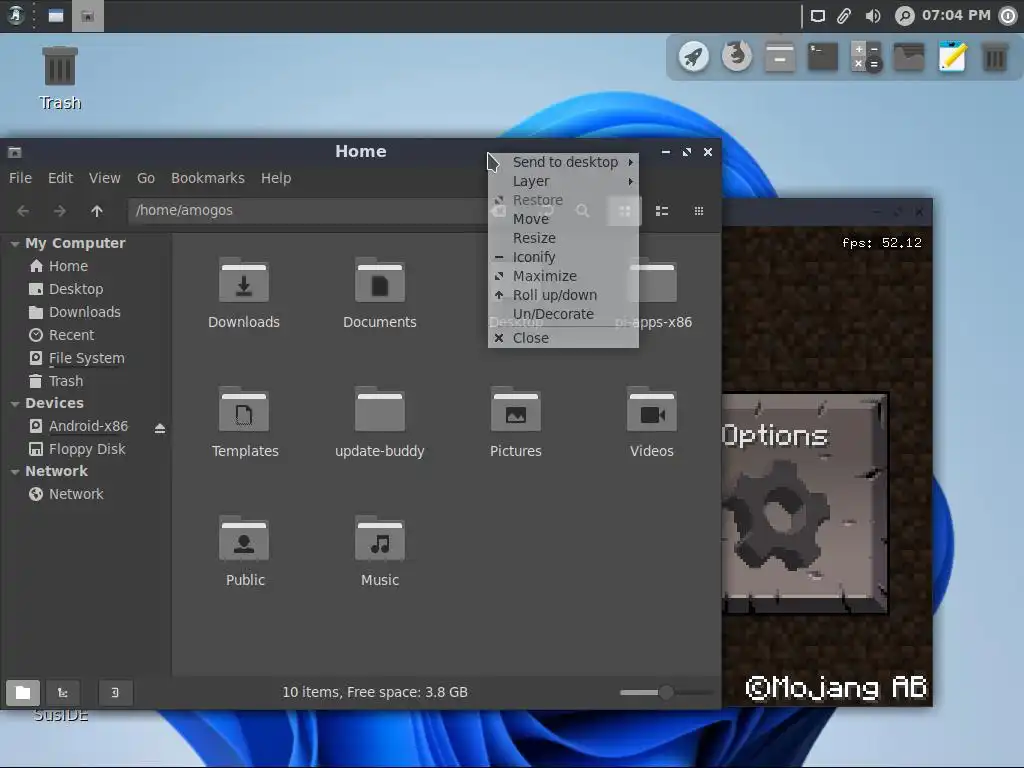Open the Edit menu
1024x768 pixels.
[60, 178]
